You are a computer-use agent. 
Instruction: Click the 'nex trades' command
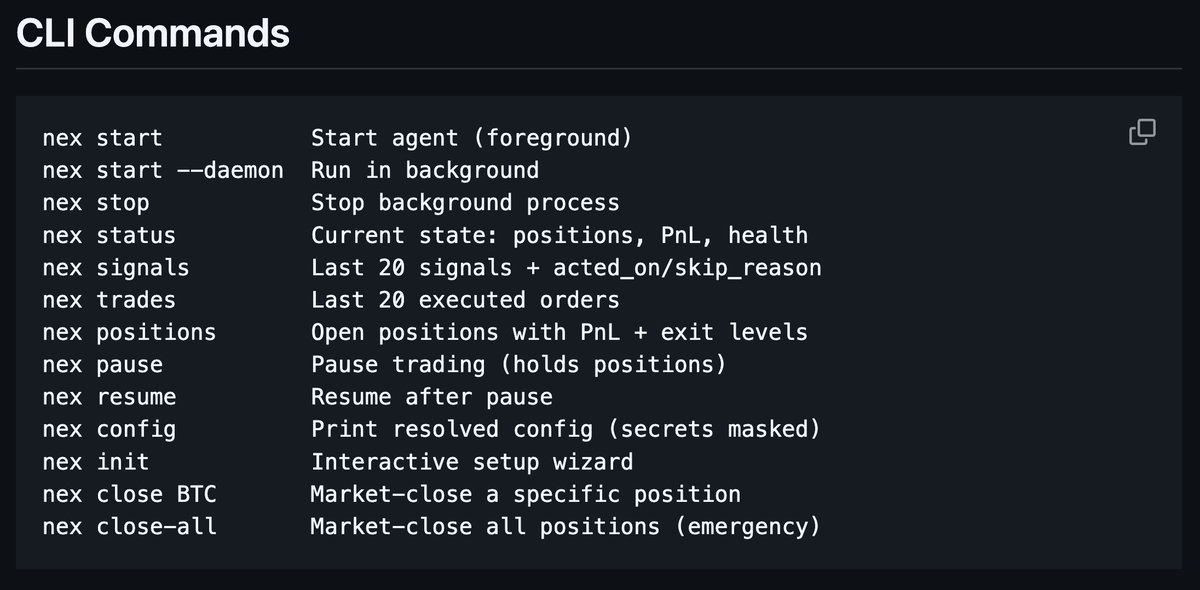pyautogui.click(x=109, y=300)
